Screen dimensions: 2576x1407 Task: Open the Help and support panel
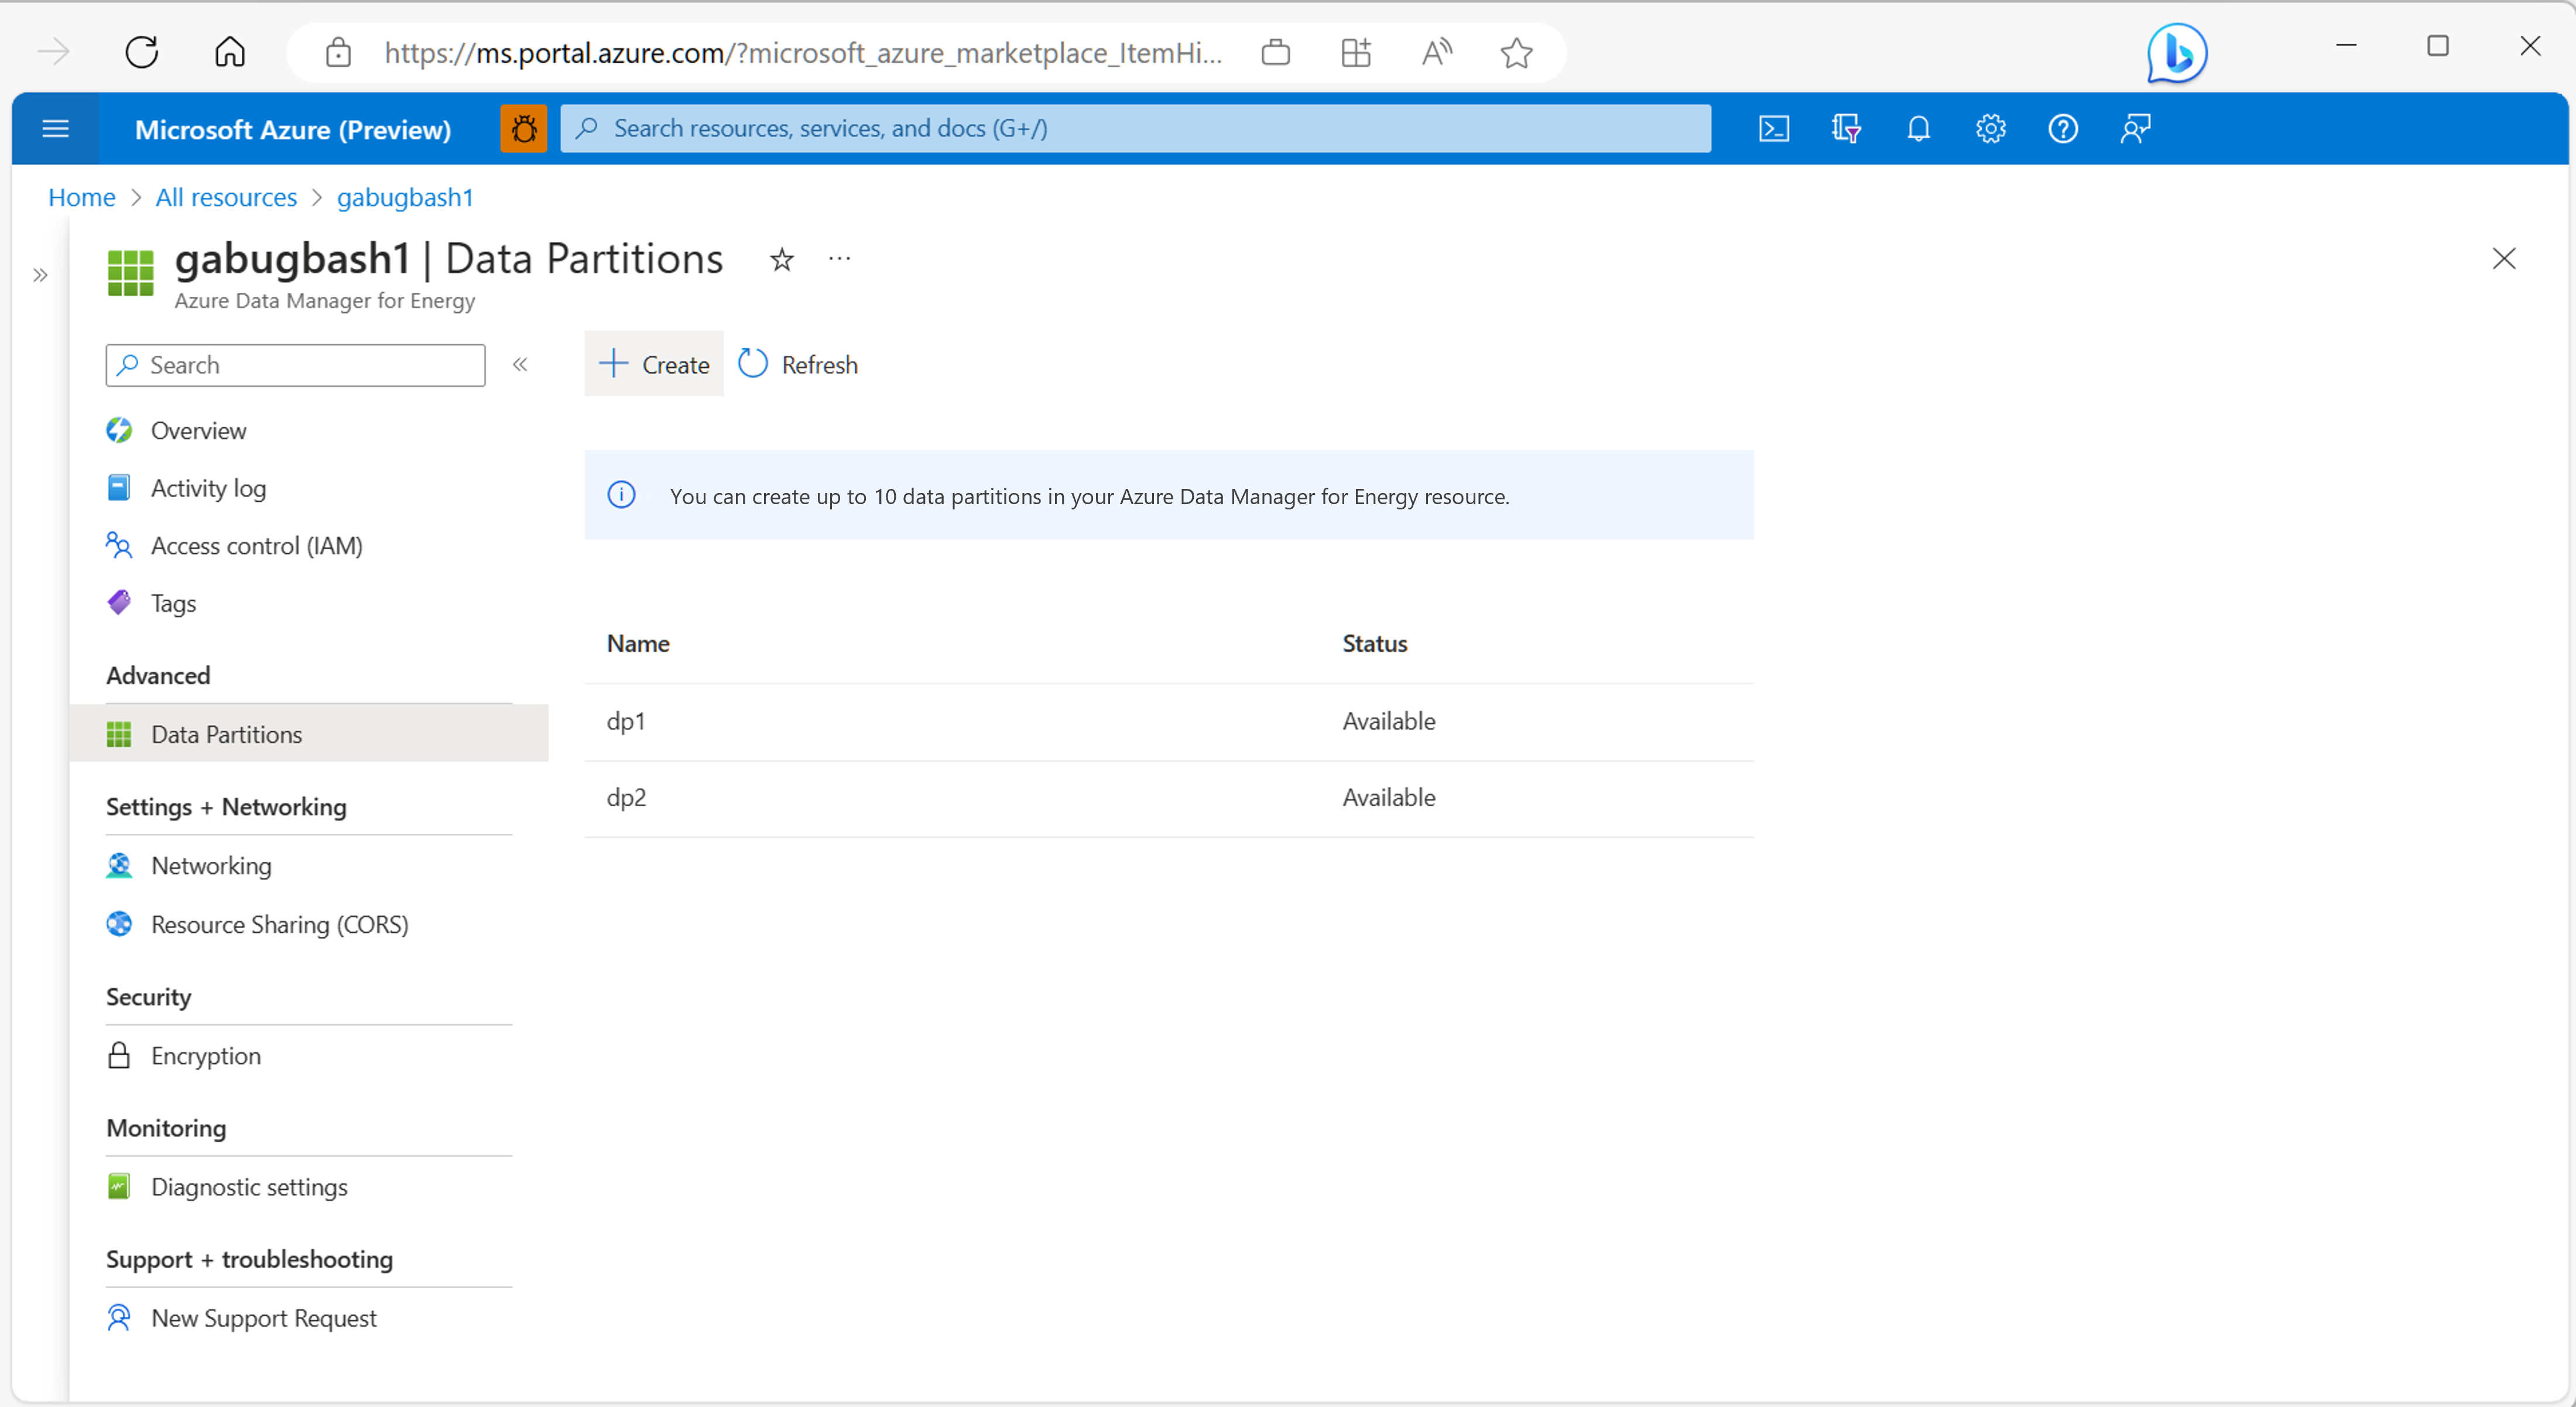point(2062,128)
